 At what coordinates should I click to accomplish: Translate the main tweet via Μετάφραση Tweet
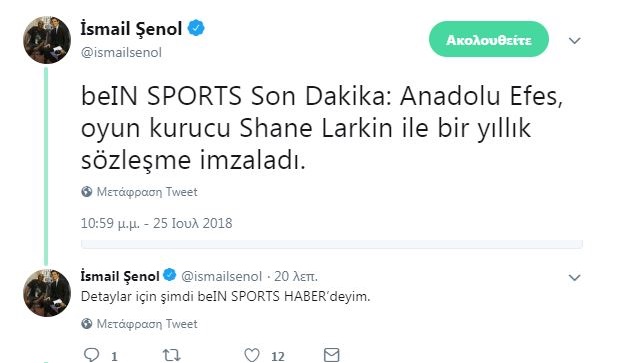point(147,192)
